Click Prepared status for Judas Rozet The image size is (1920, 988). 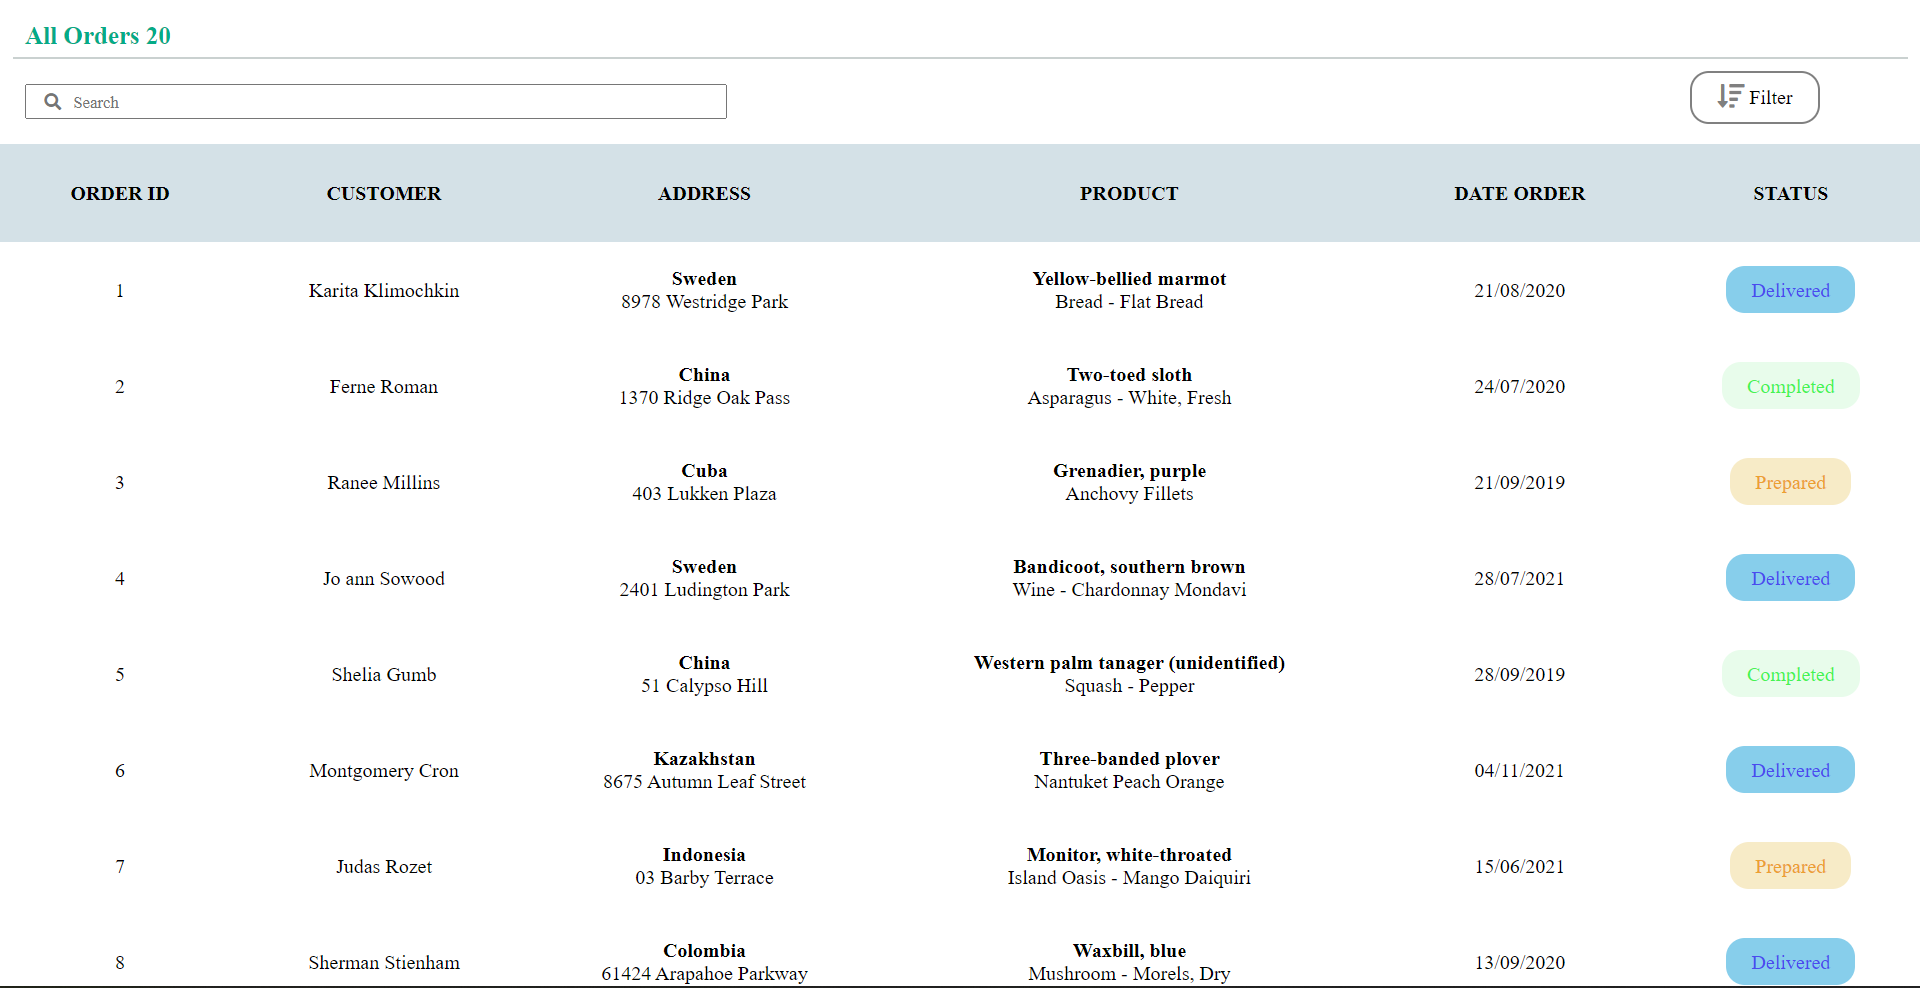(x=1790, y=866)
